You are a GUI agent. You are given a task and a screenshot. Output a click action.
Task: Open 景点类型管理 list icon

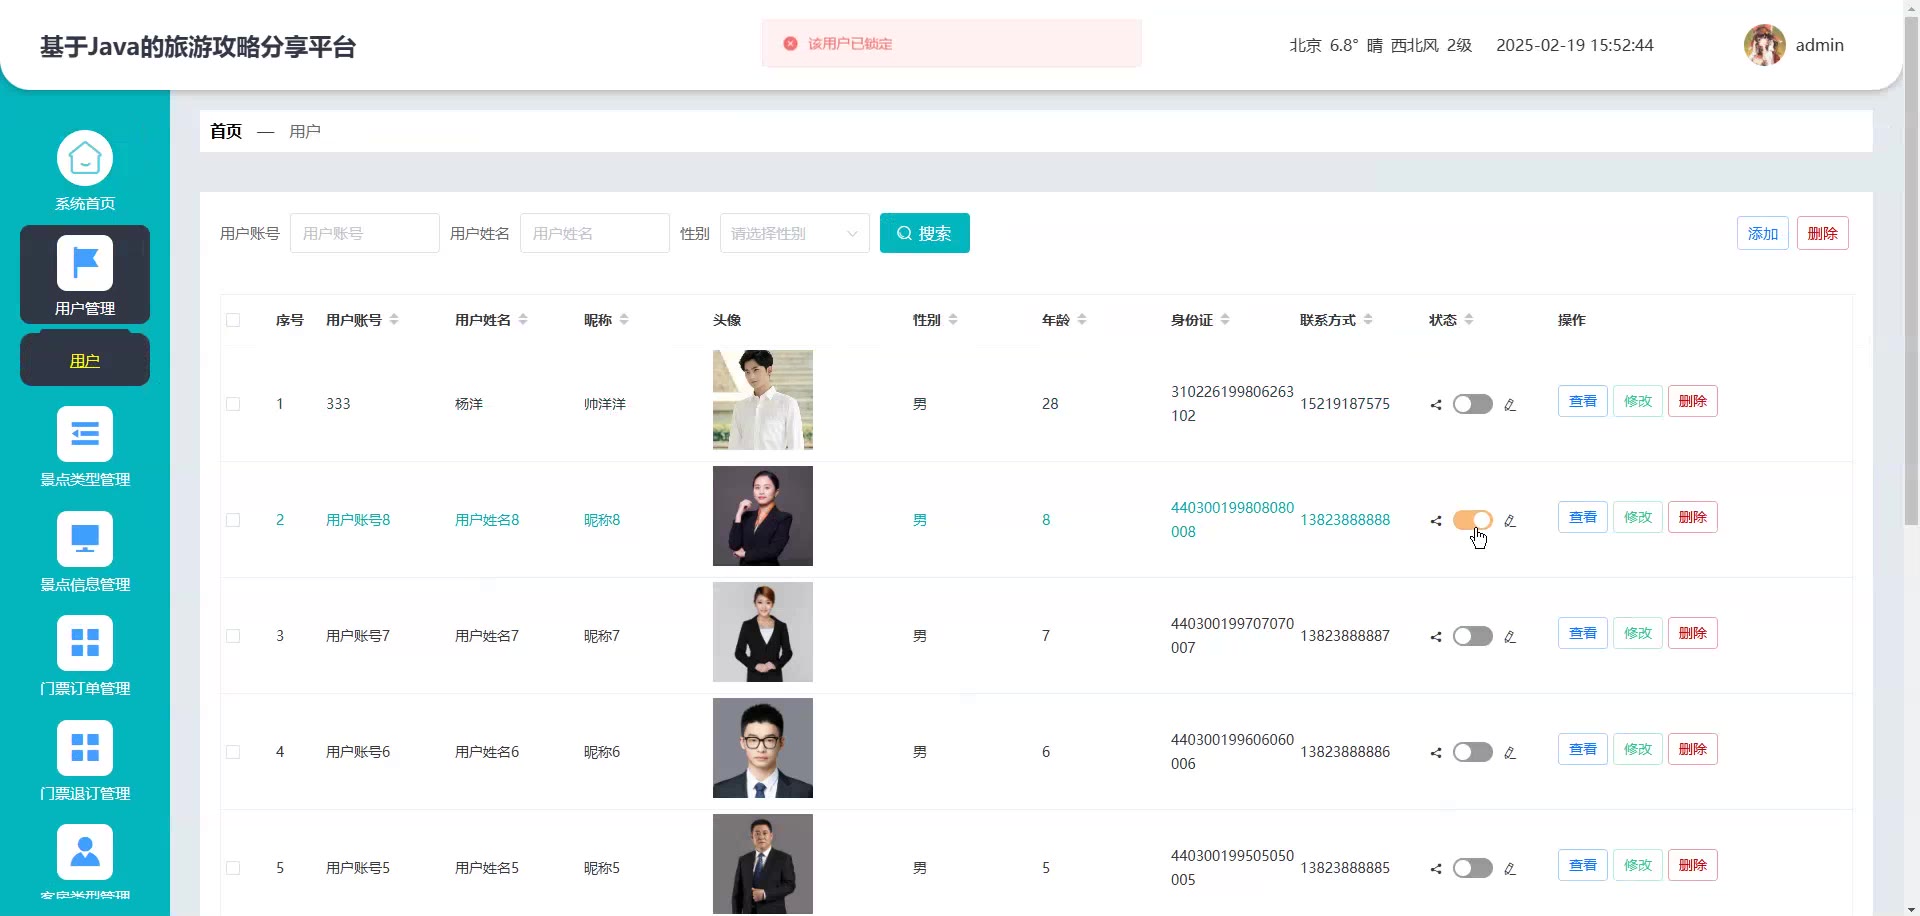[x=85, y=434]
